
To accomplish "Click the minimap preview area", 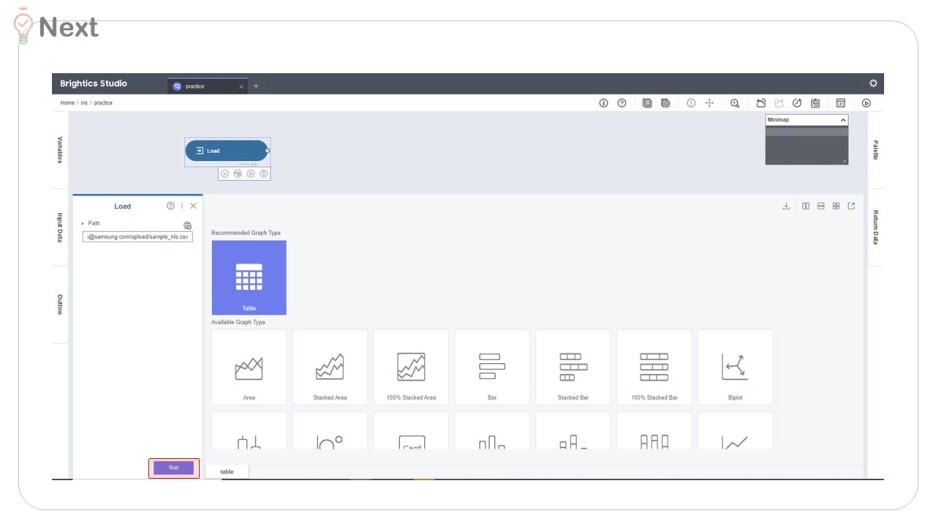I will tap(806, 145).
